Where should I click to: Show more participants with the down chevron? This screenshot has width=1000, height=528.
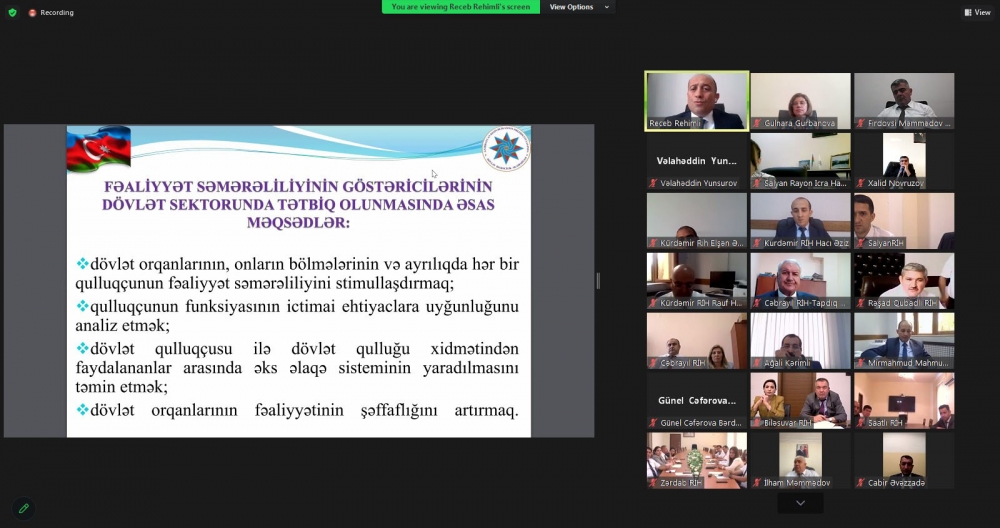(x=800, y=503)
